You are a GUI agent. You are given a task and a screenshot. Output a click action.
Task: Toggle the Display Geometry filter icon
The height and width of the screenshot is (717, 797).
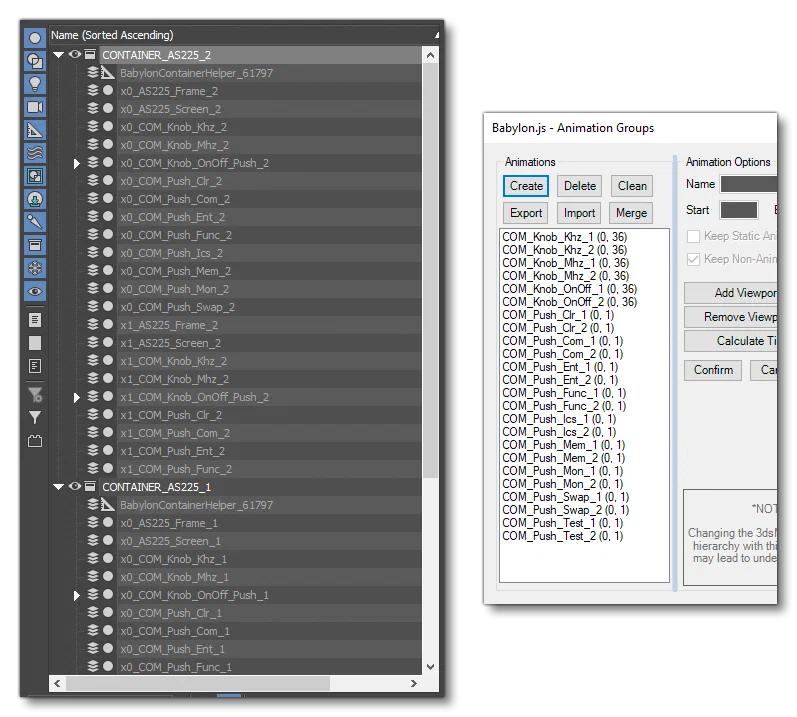click(35, 38)
